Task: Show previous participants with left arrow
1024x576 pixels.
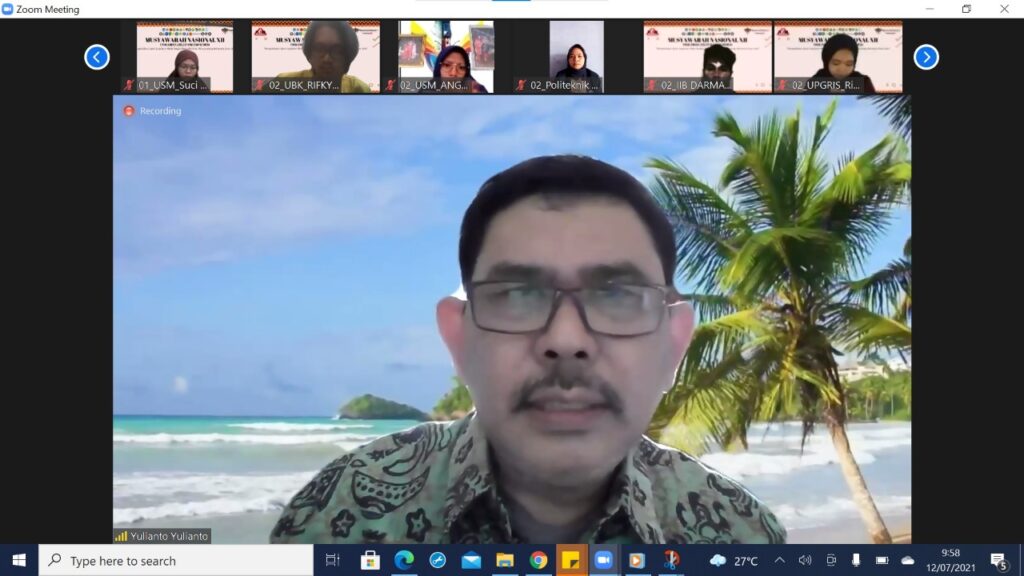Action: point(97,57)
